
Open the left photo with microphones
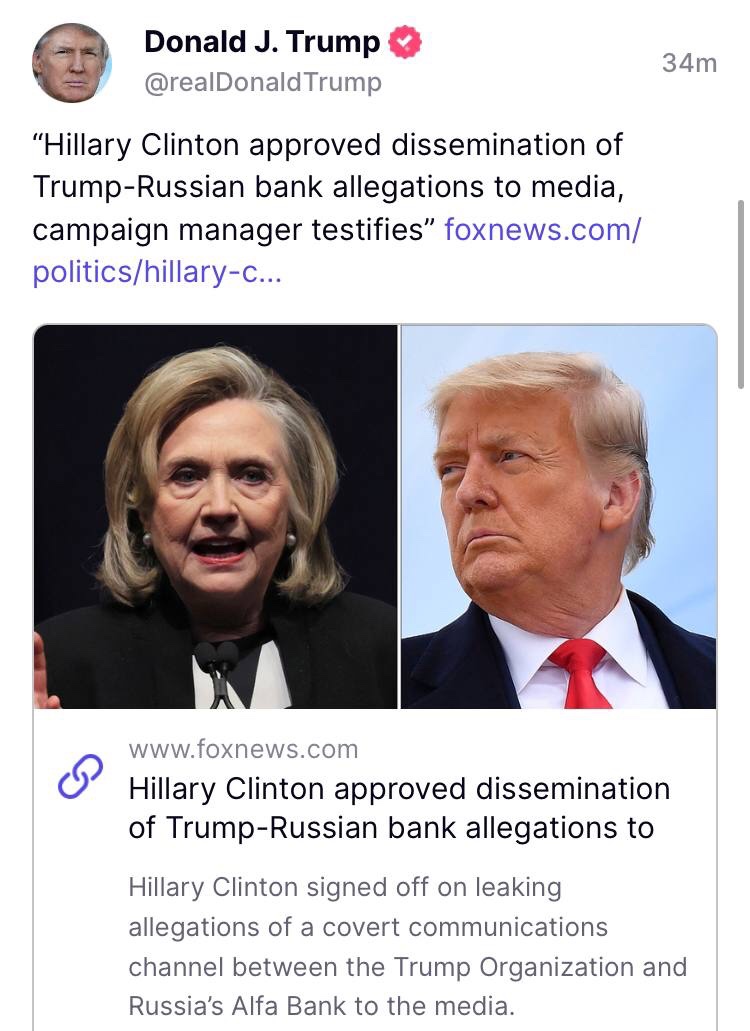pyautogui.click(x=216, y=517)
